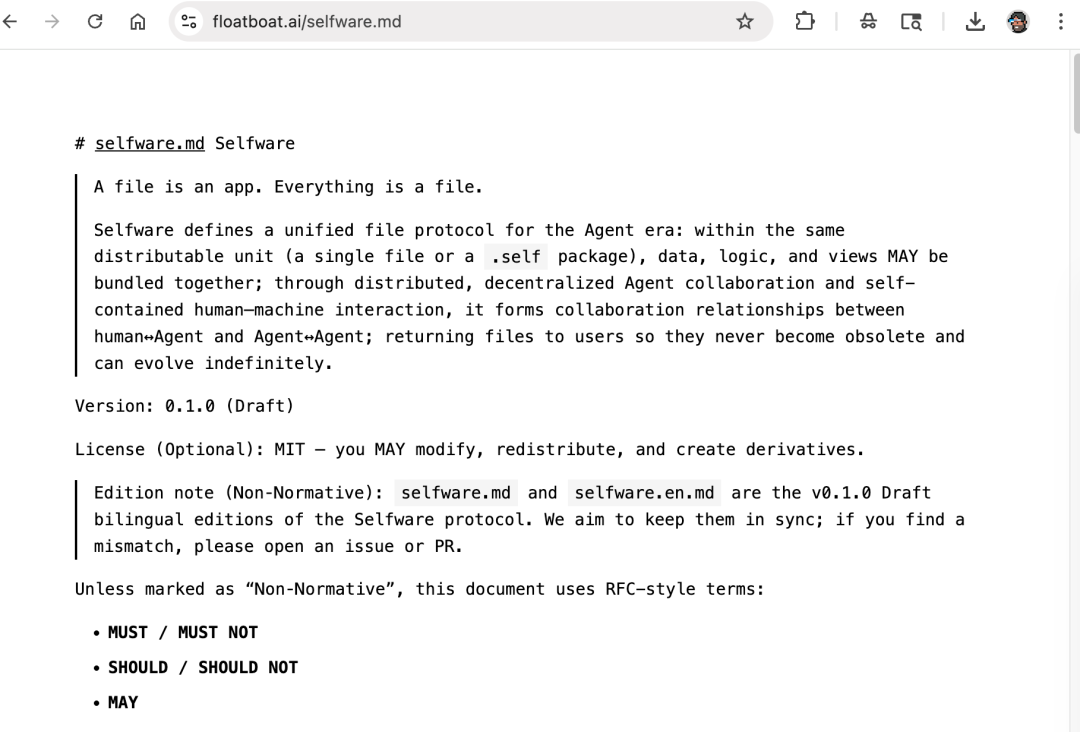This screenshot has height=732, width=1080.
Task: Click the "MUST / MUST NOT" bullet
Action: (183, 632)
